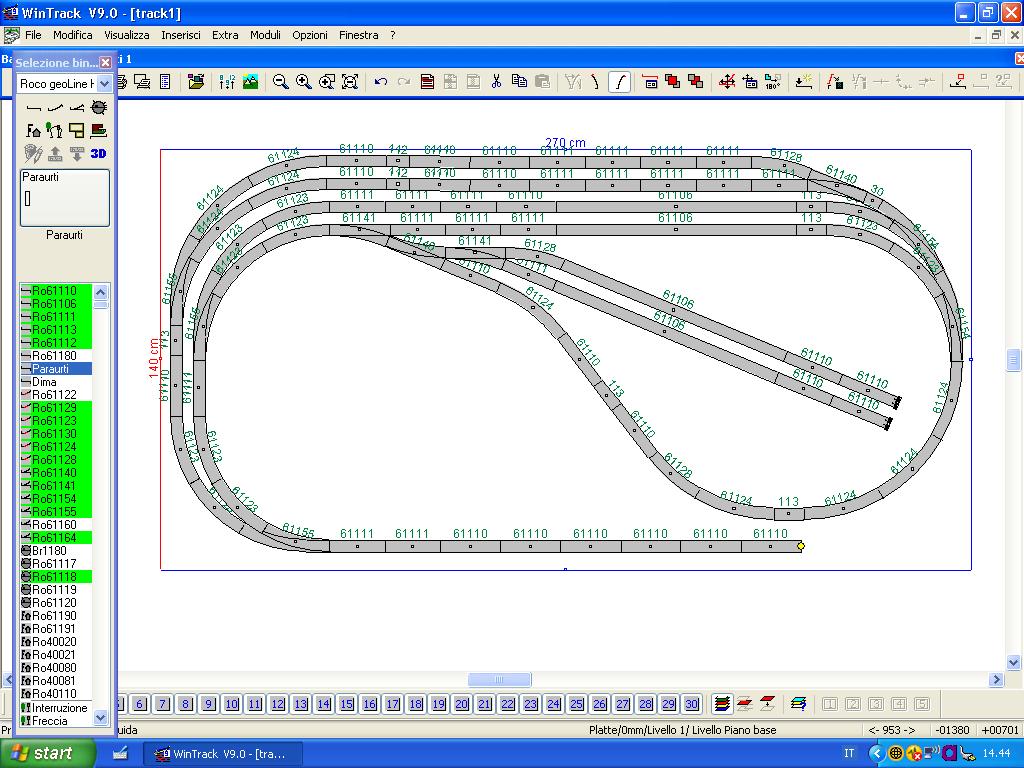Screen dimensions: 1024x768
Task: Click the zoom to fit icon
Action: (x=350, y=82)
